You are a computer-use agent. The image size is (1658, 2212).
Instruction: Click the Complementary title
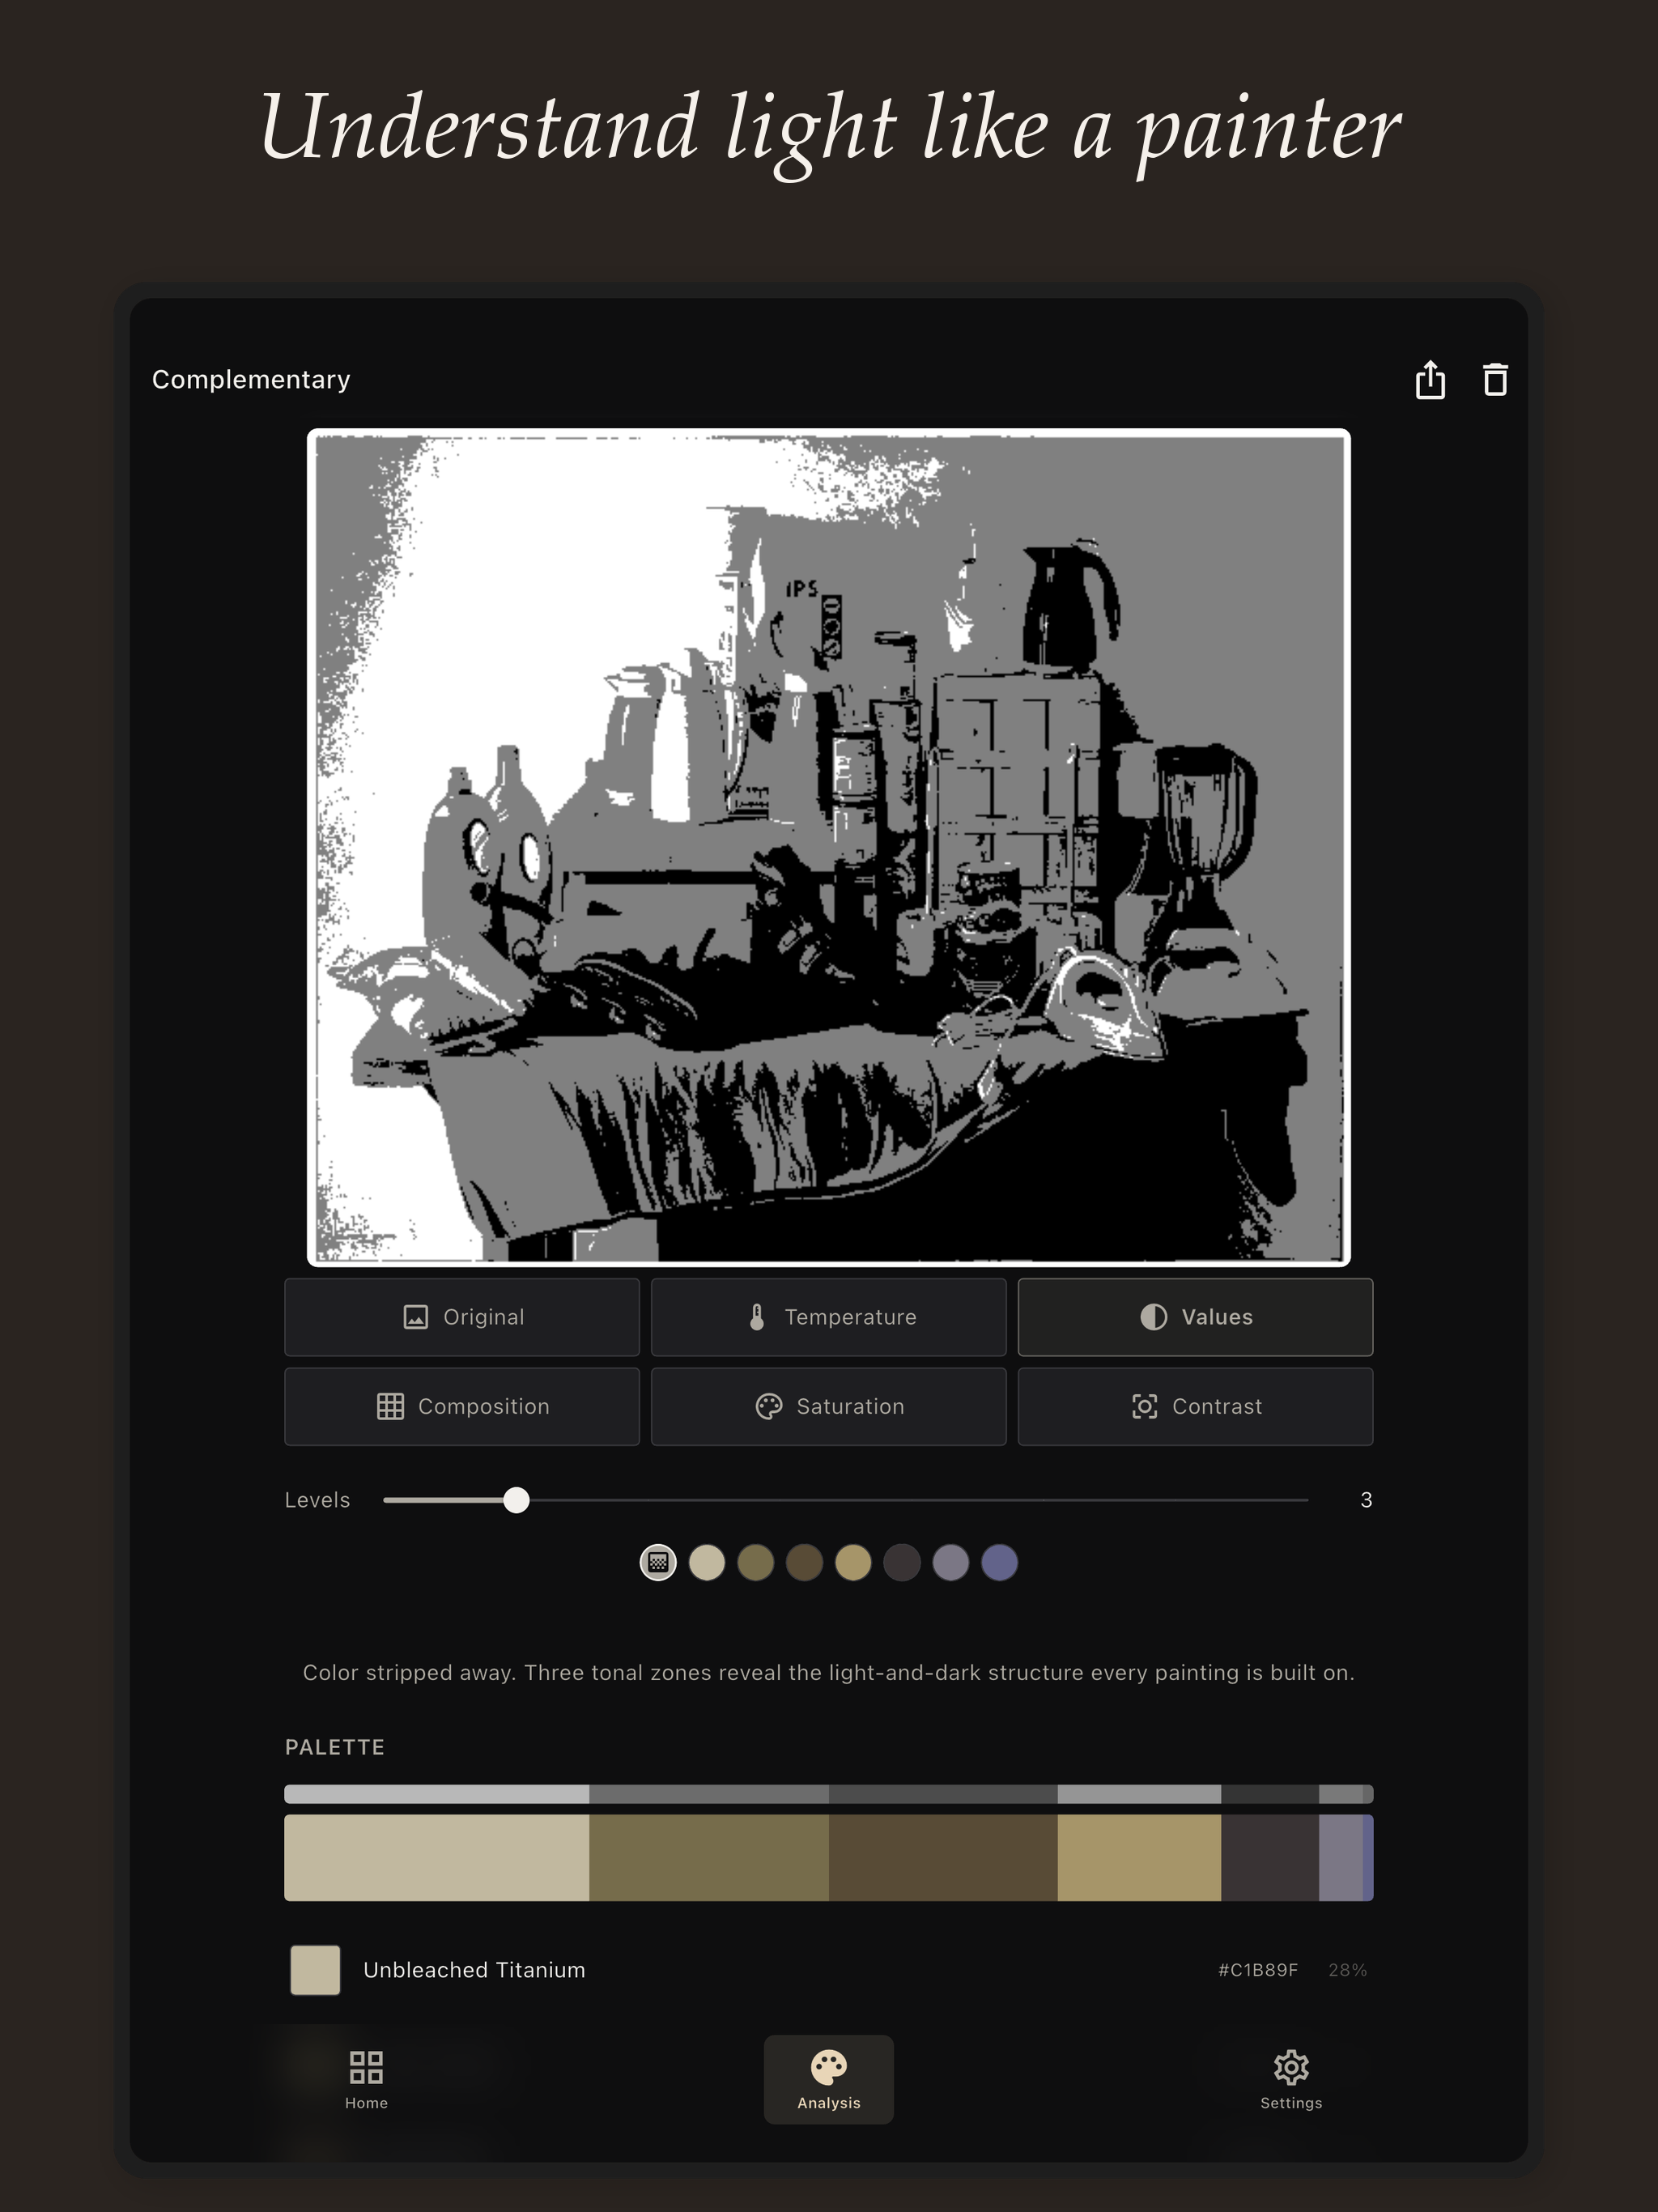click(251, 380)
